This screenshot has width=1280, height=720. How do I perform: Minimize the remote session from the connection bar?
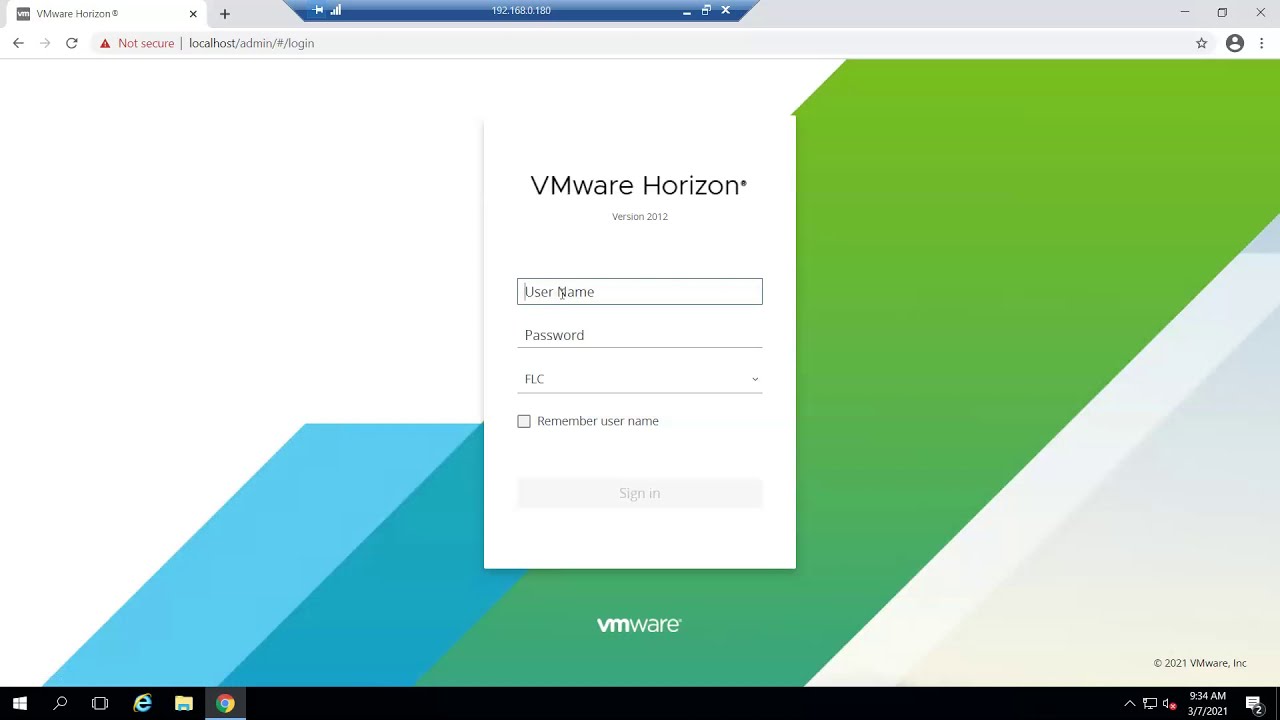[687, 11]
